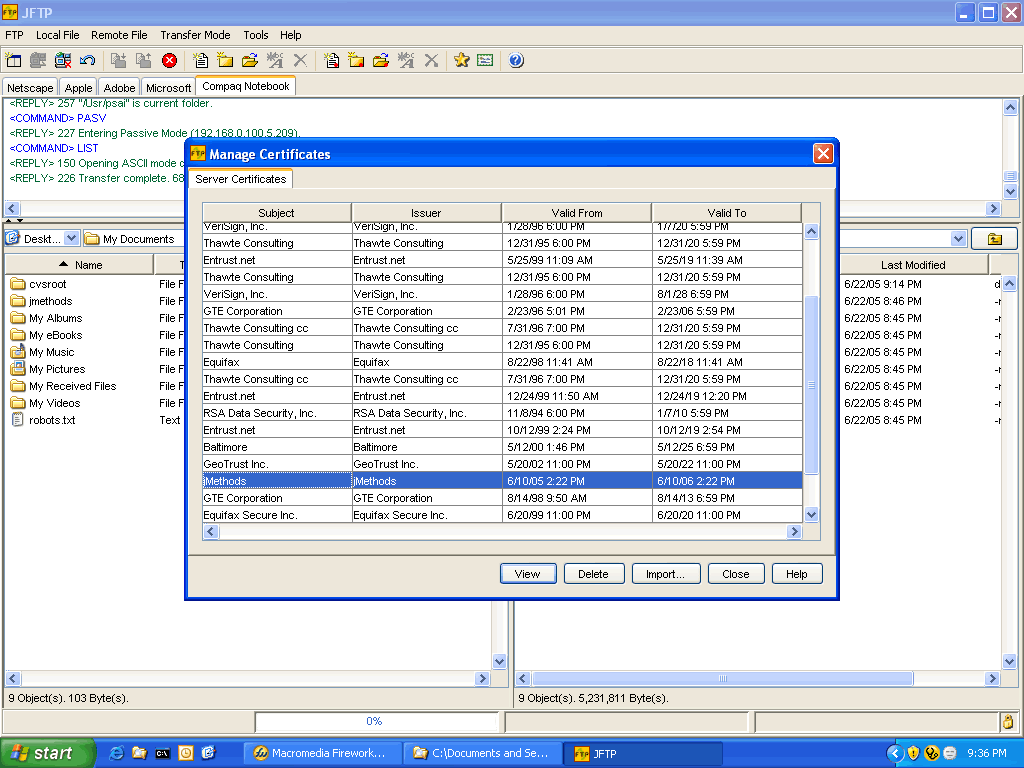Click the Help button in the dialog

click(797, 574)
